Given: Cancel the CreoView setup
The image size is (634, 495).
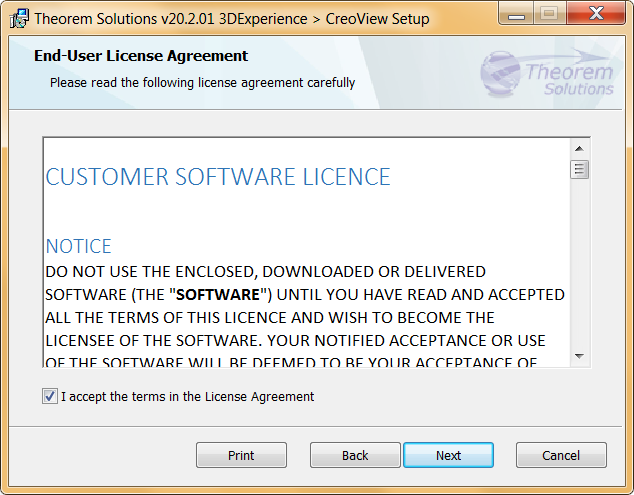Looking at the screenshot, I should 561,455.
